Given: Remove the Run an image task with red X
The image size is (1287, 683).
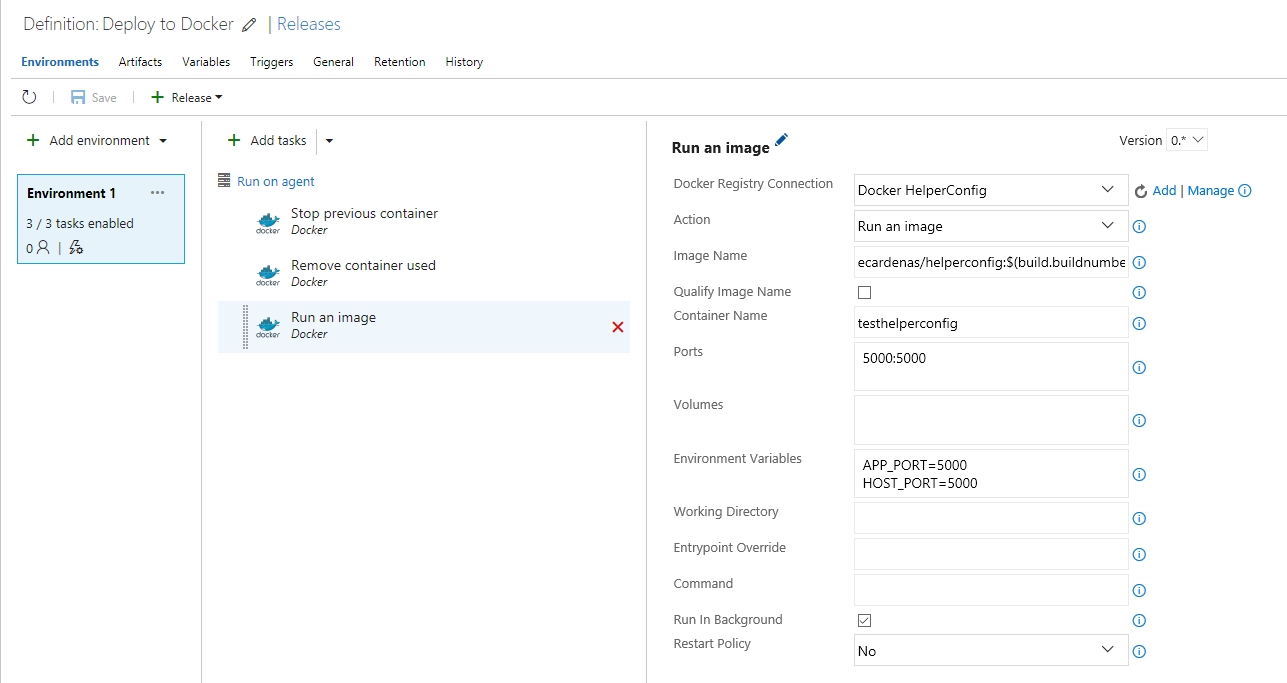Looking at the screenshot, I should (x=617, y=327).
